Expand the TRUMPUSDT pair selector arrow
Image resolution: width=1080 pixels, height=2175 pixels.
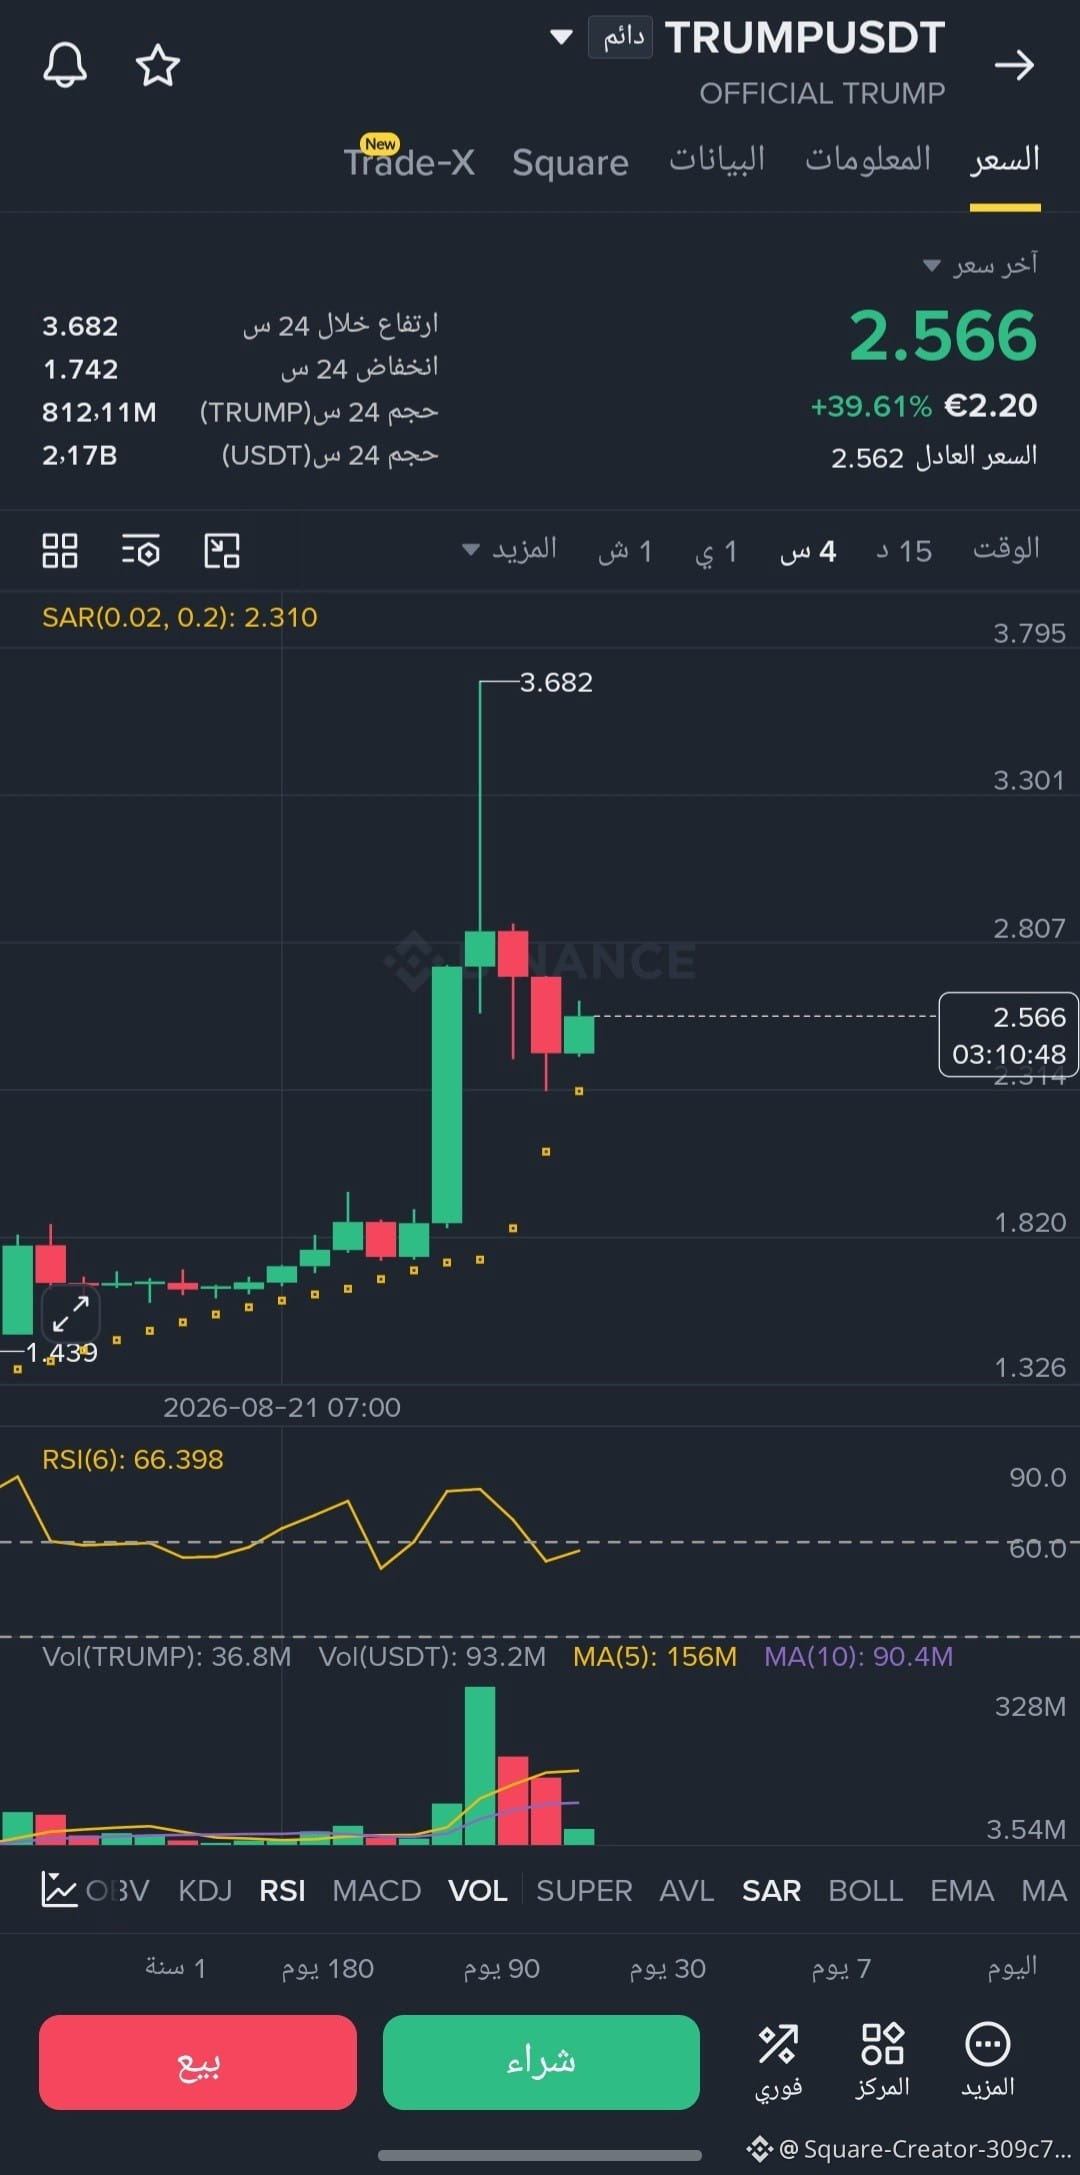click(562, 38)
